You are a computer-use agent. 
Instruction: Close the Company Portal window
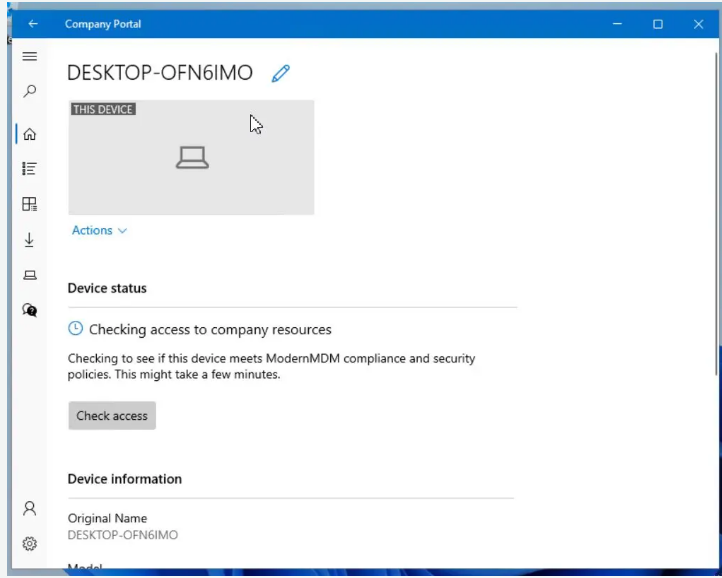tap(698, 24)
